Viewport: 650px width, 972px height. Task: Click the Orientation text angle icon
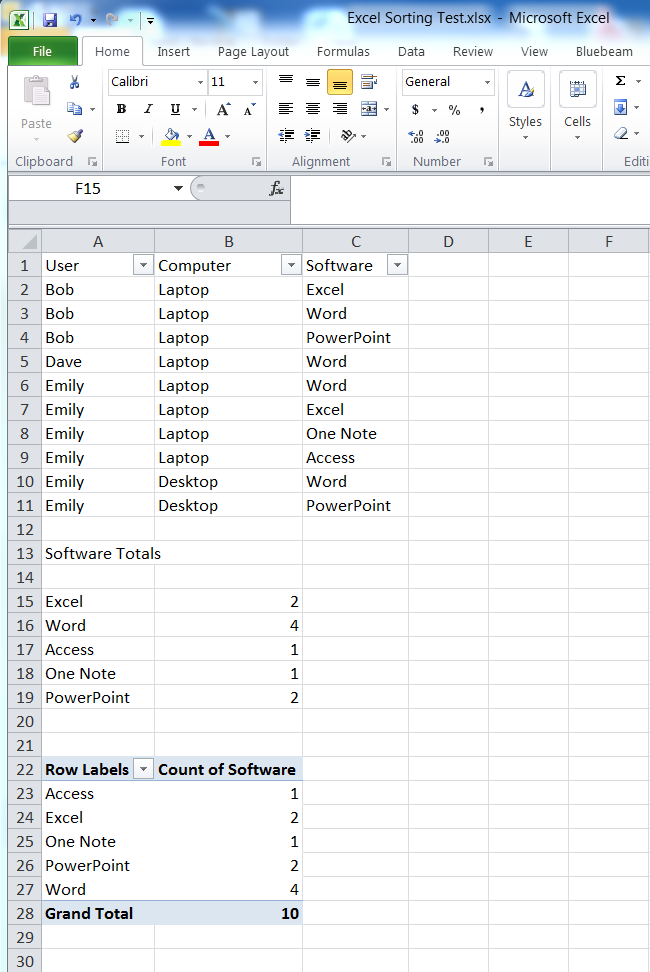(x=348, y=136)
